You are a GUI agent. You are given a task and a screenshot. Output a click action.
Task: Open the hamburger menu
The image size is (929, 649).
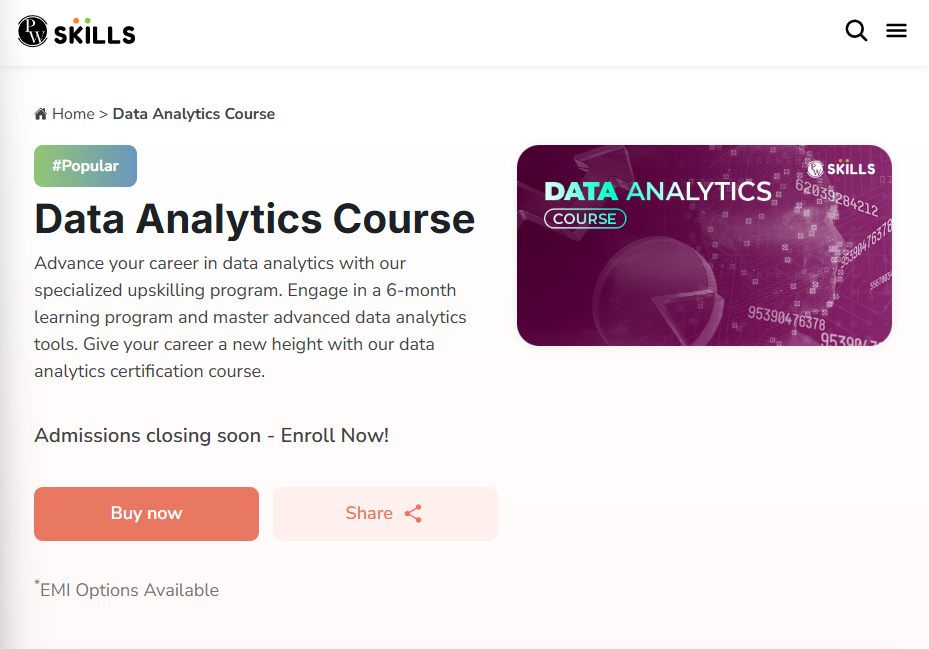tap(896, 31)
